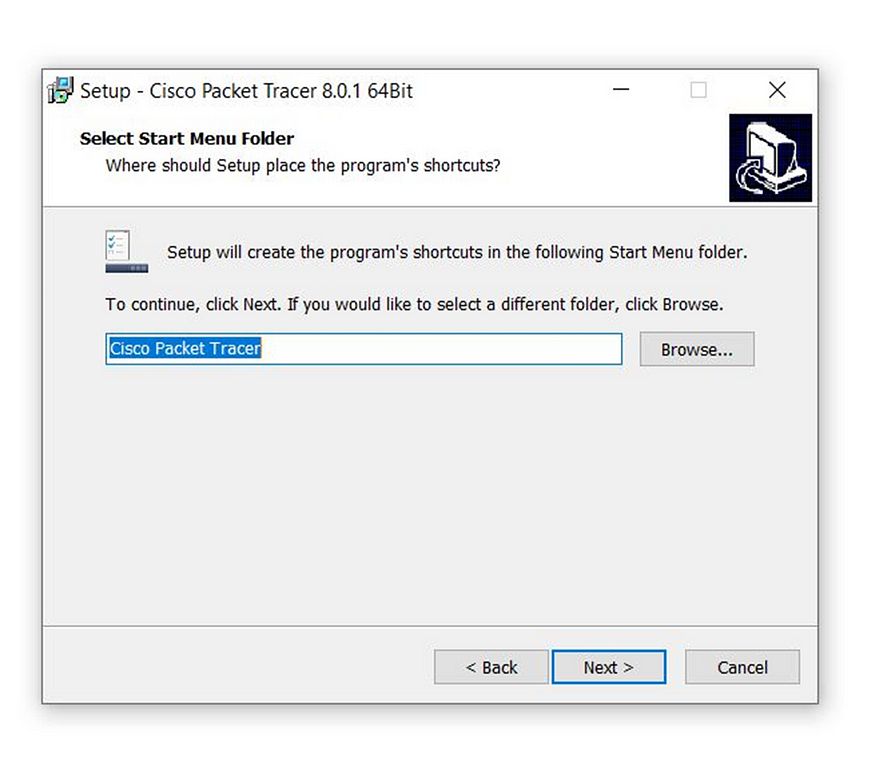Open the Browse folder dialog

696,349
